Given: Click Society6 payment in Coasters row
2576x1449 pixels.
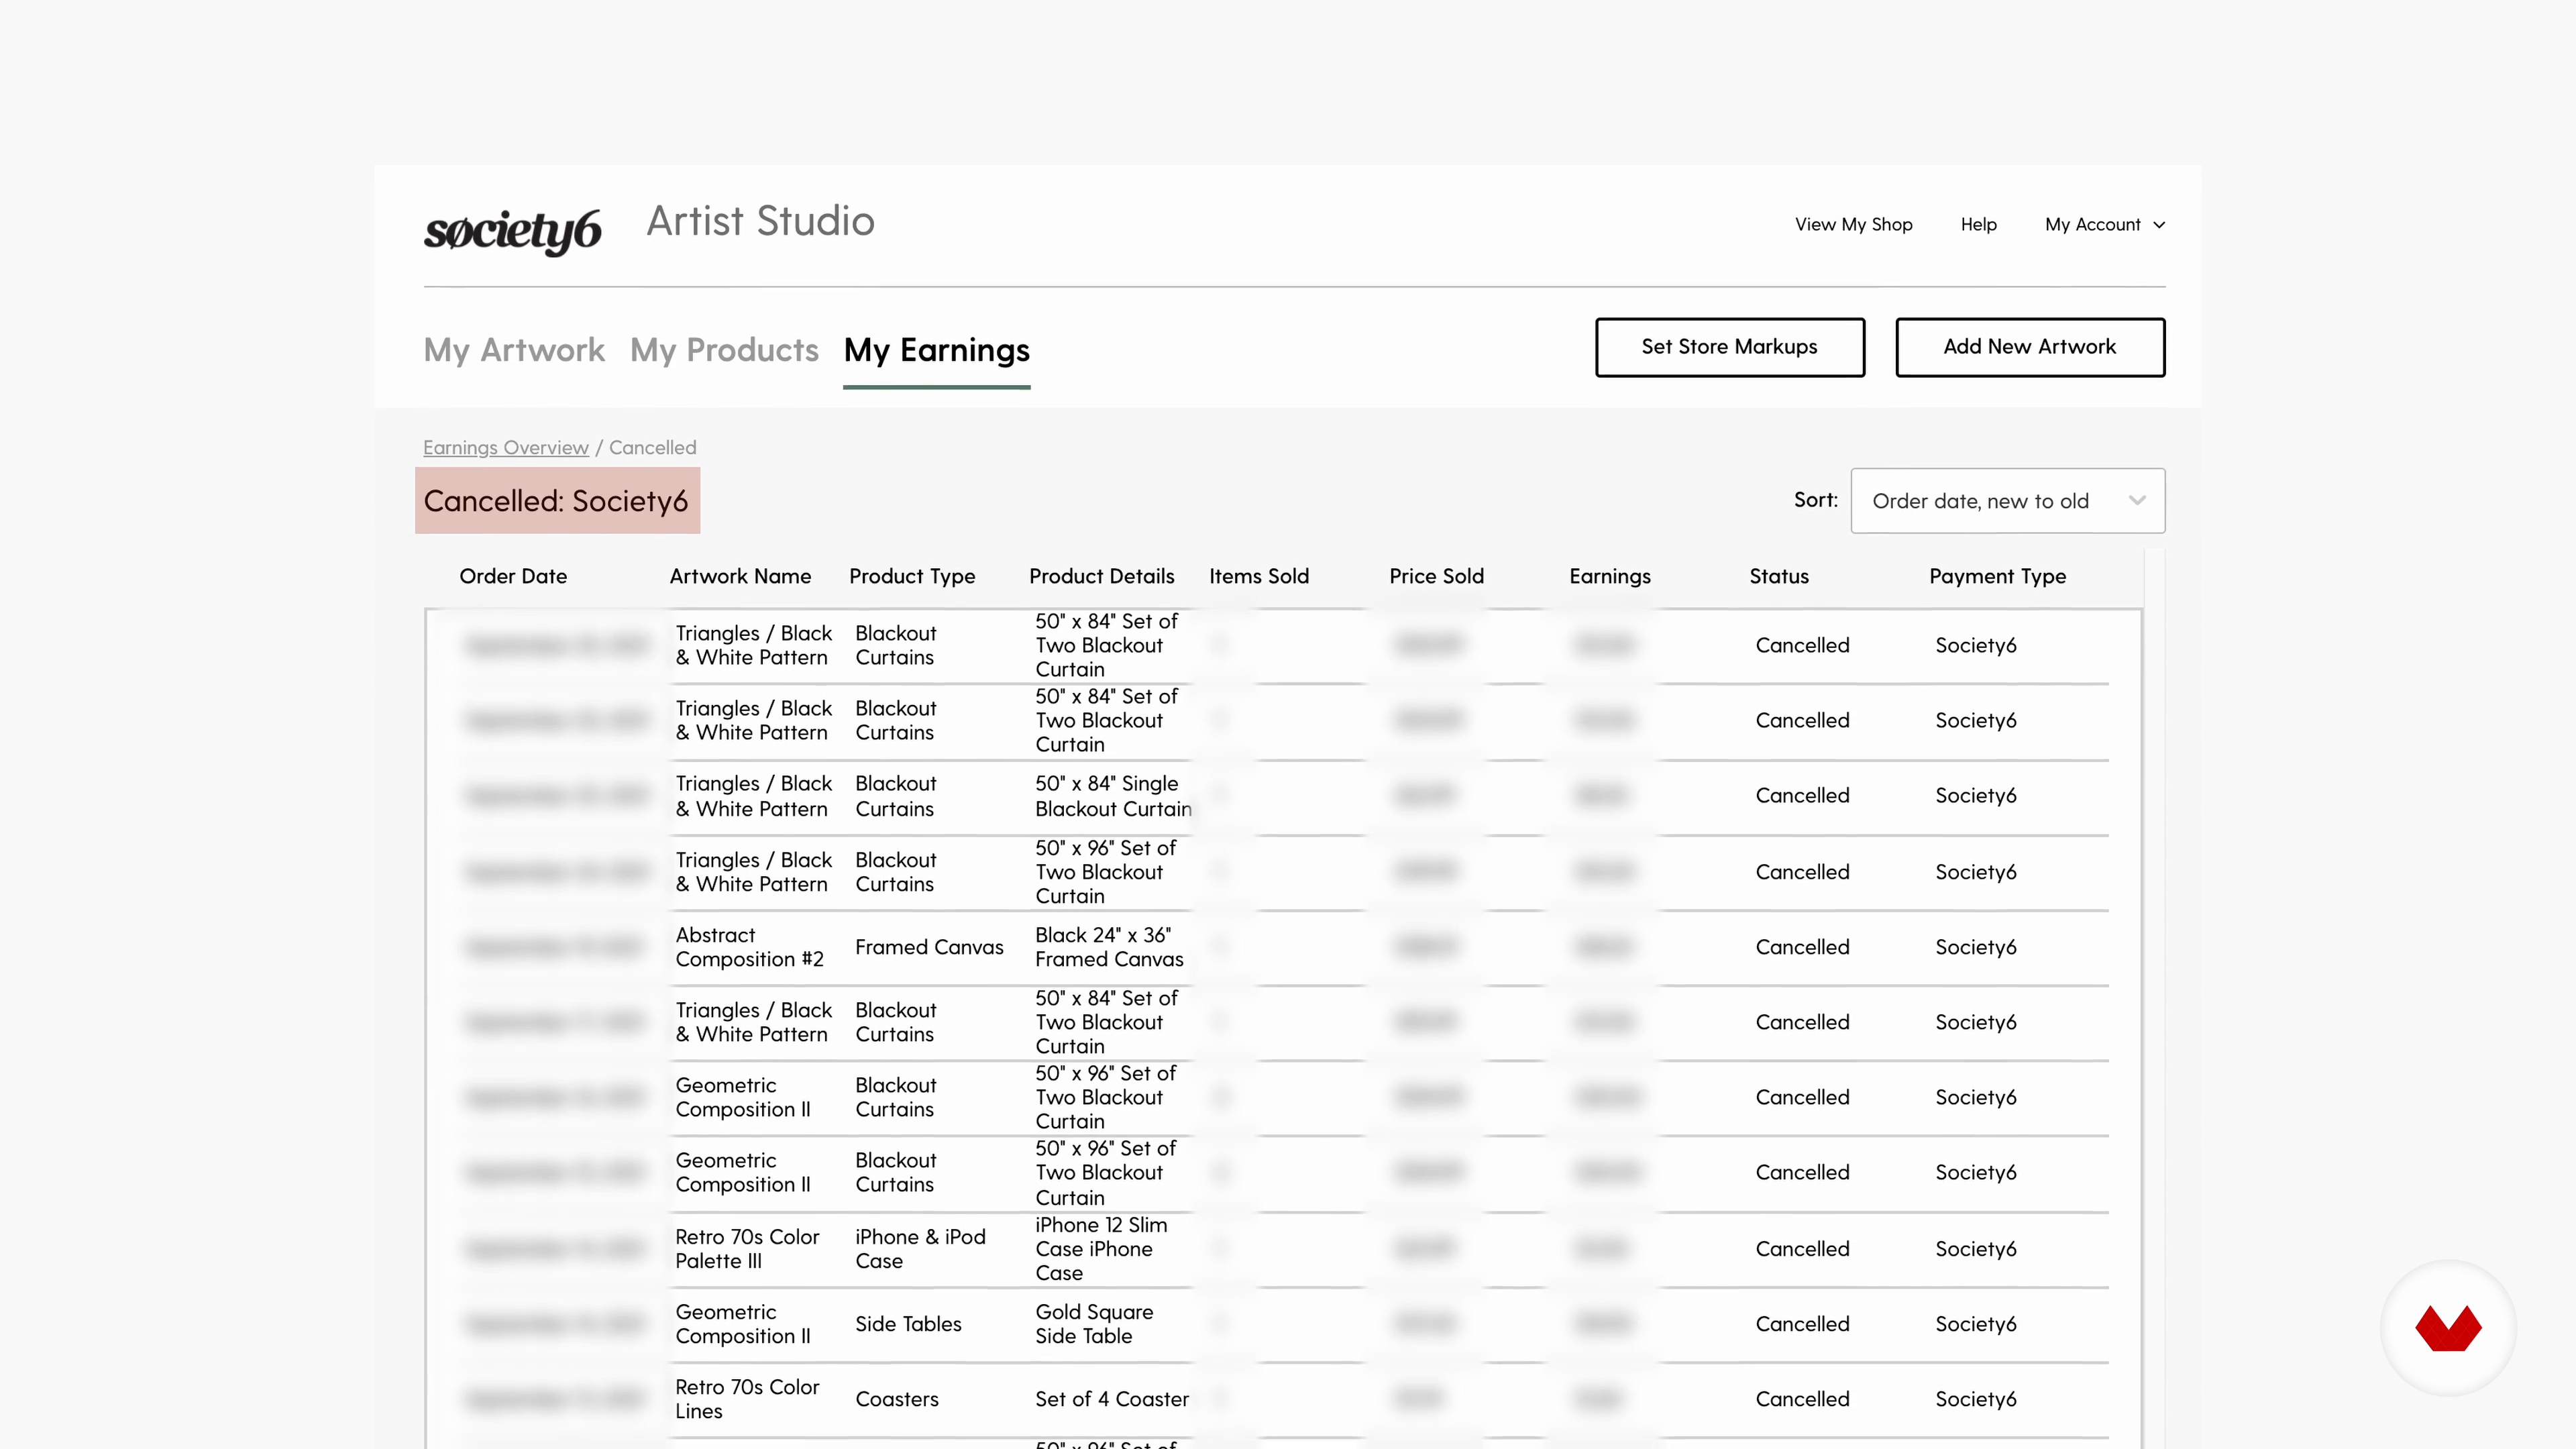Looking at the screenshot, I should point(1975,1399).
